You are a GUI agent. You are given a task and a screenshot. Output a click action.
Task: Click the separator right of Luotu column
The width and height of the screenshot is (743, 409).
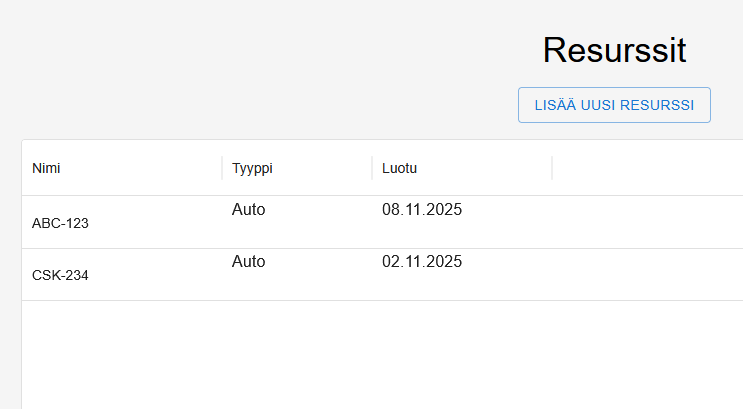[552, 168]
